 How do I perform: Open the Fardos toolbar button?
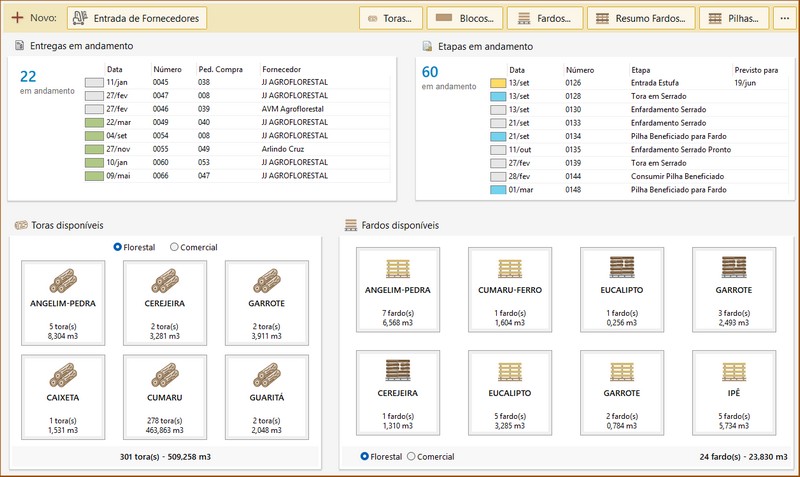545,18
